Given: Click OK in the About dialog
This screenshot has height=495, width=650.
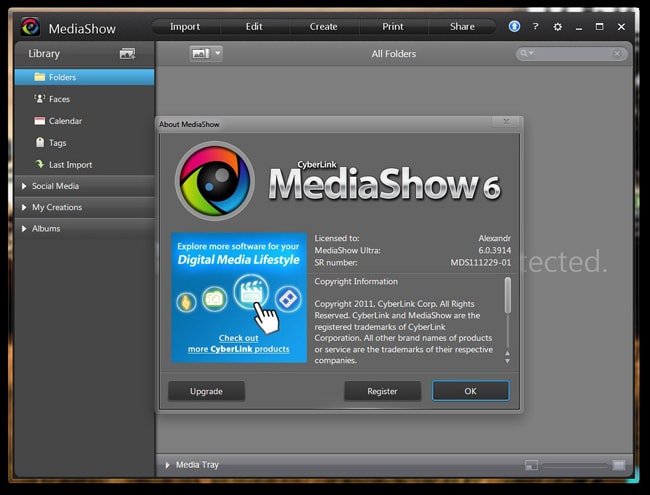Looking at the screenshot, I should (471, 391).
